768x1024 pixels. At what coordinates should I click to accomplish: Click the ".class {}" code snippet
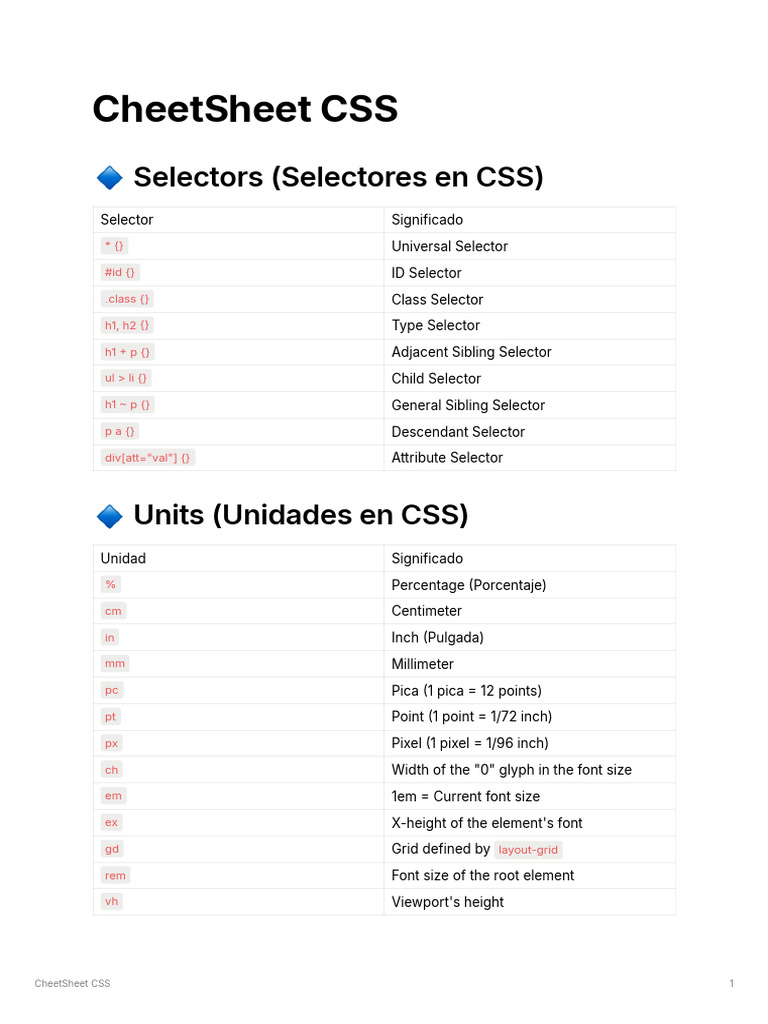pyautogui.click(x=127, y=299)
